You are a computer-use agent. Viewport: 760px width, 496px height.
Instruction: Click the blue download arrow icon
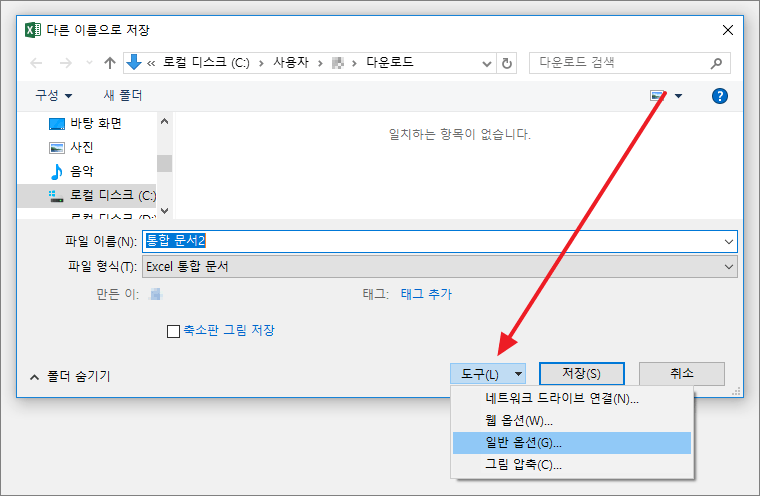(x=134, y=63)
